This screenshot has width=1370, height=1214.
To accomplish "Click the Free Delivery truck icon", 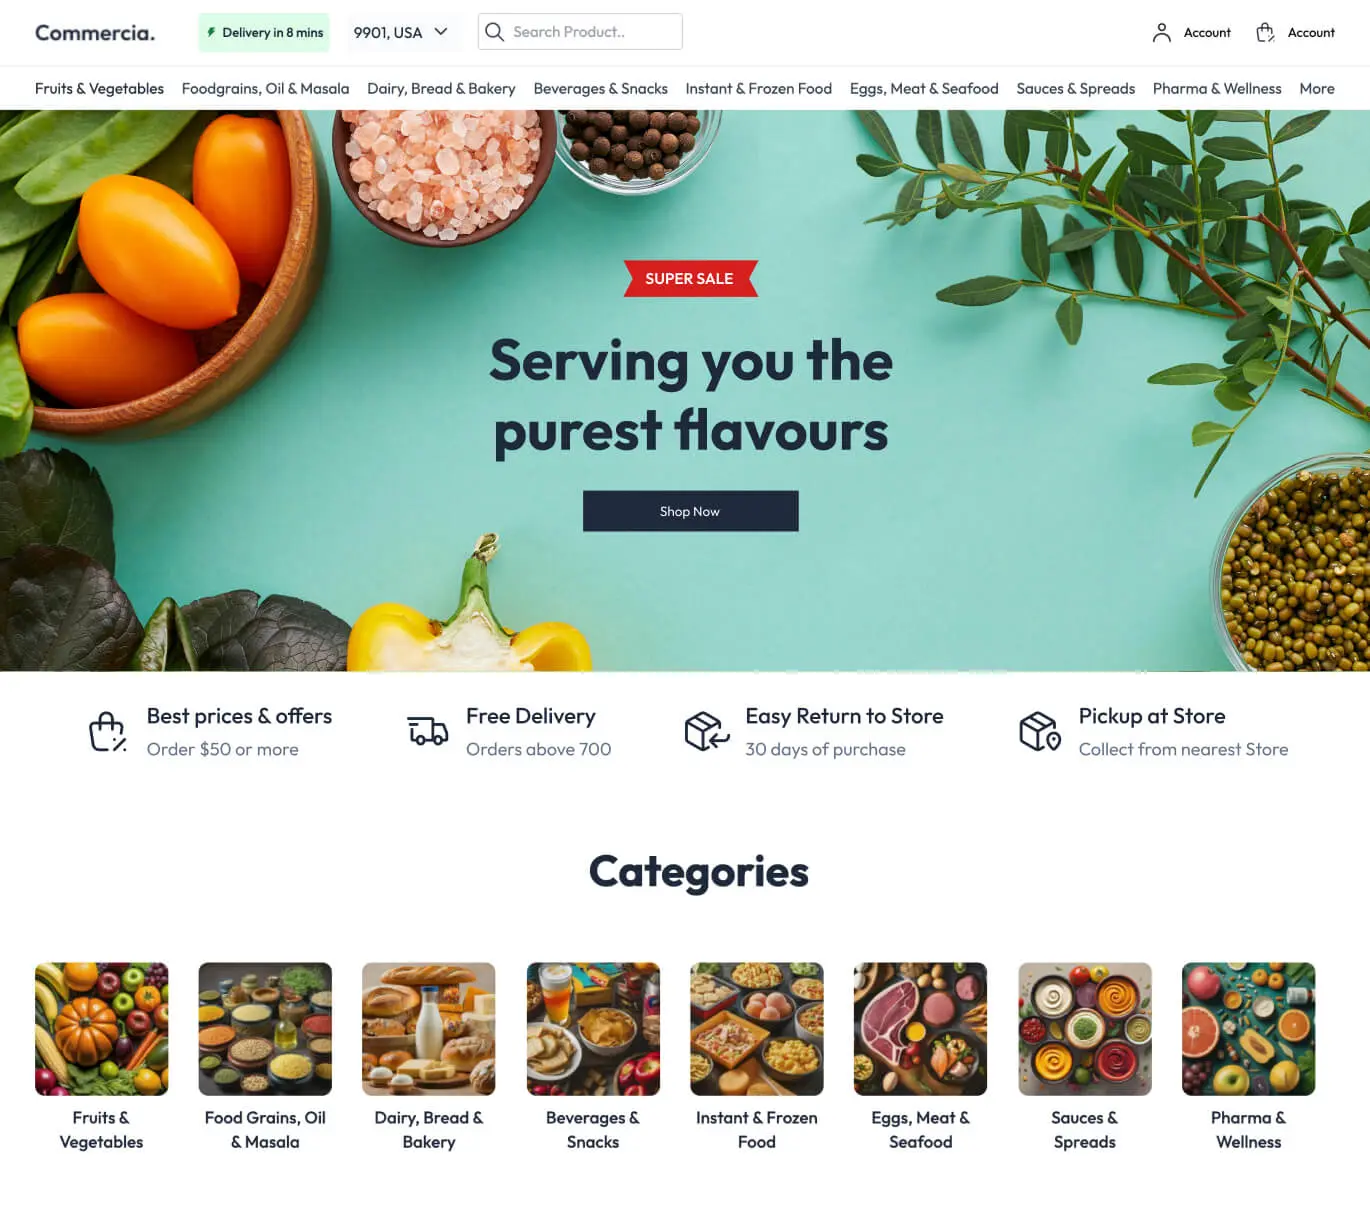I will [428, 731].
